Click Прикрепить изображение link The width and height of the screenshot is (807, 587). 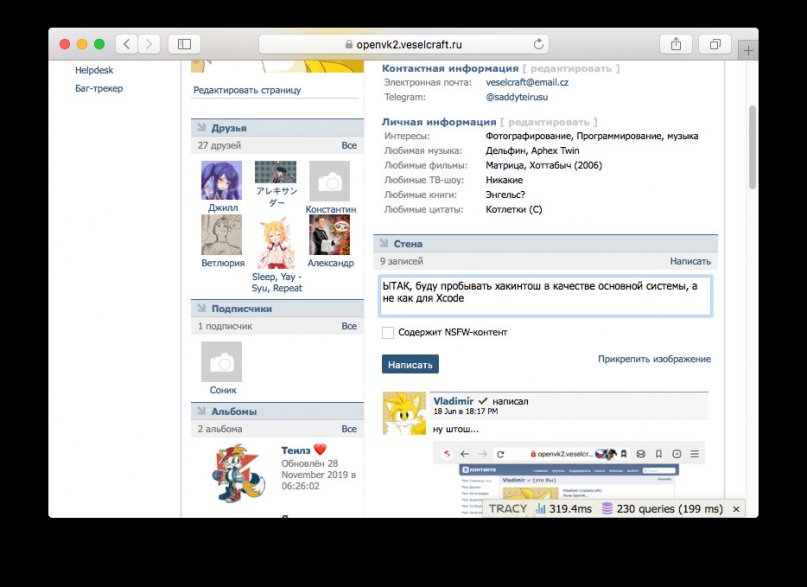coord(654,359)
